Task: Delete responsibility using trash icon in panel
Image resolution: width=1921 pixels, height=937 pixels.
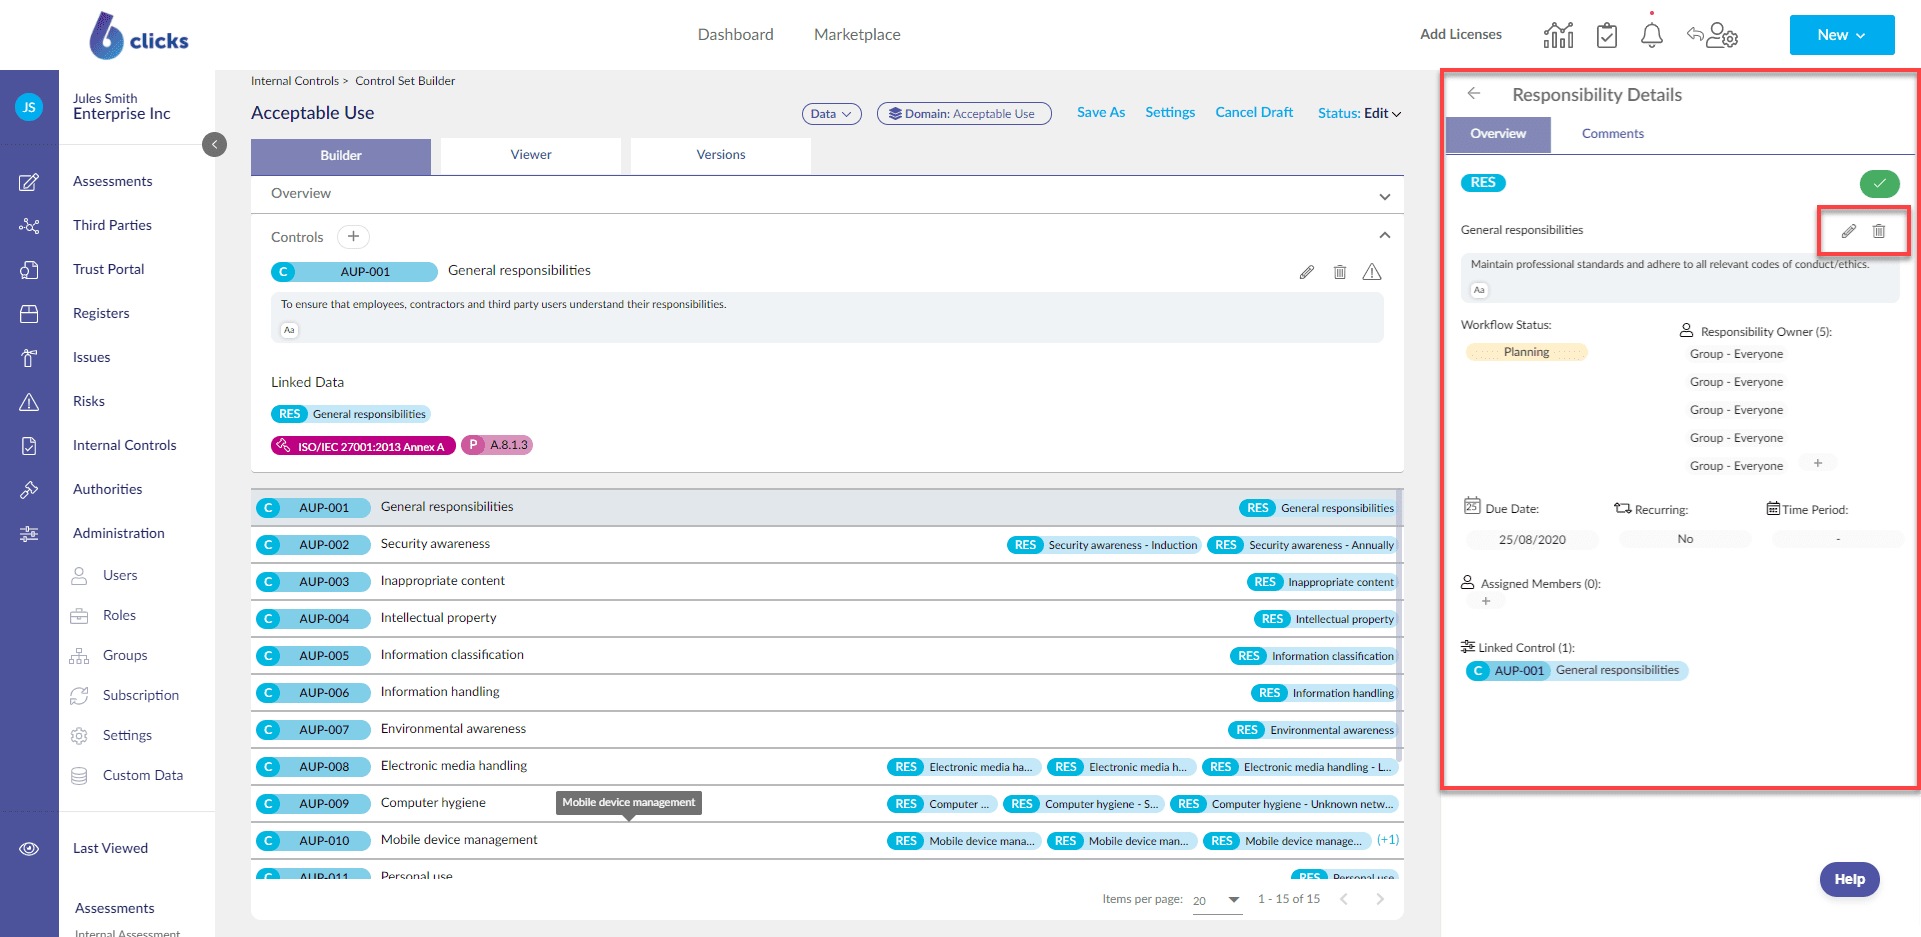Action: click(x=1879, y=231)
